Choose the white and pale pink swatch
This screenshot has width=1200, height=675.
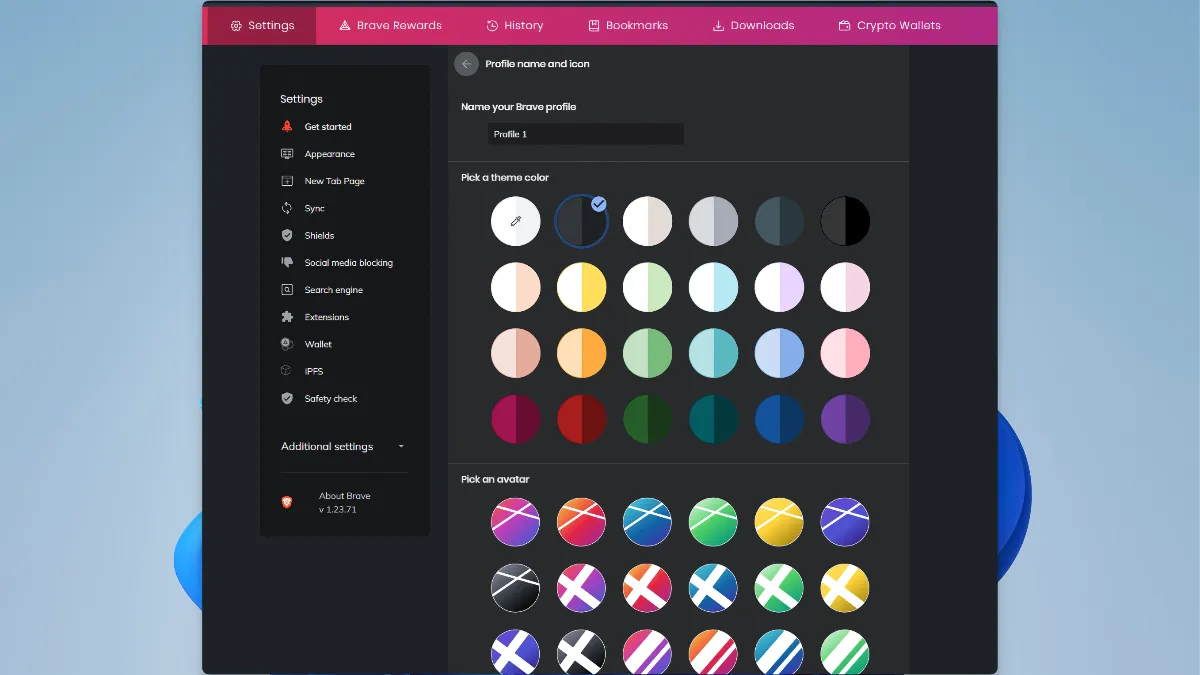pyautogui.click(x=846, y=287)
